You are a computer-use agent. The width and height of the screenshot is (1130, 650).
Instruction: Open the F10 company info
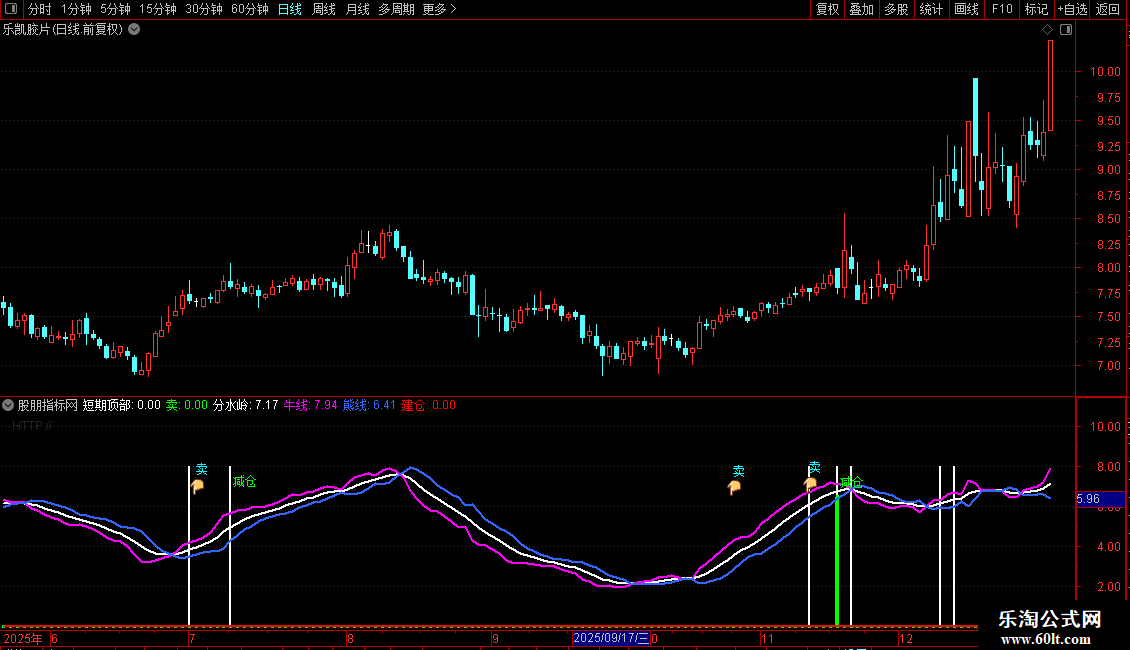(1002, 9)
